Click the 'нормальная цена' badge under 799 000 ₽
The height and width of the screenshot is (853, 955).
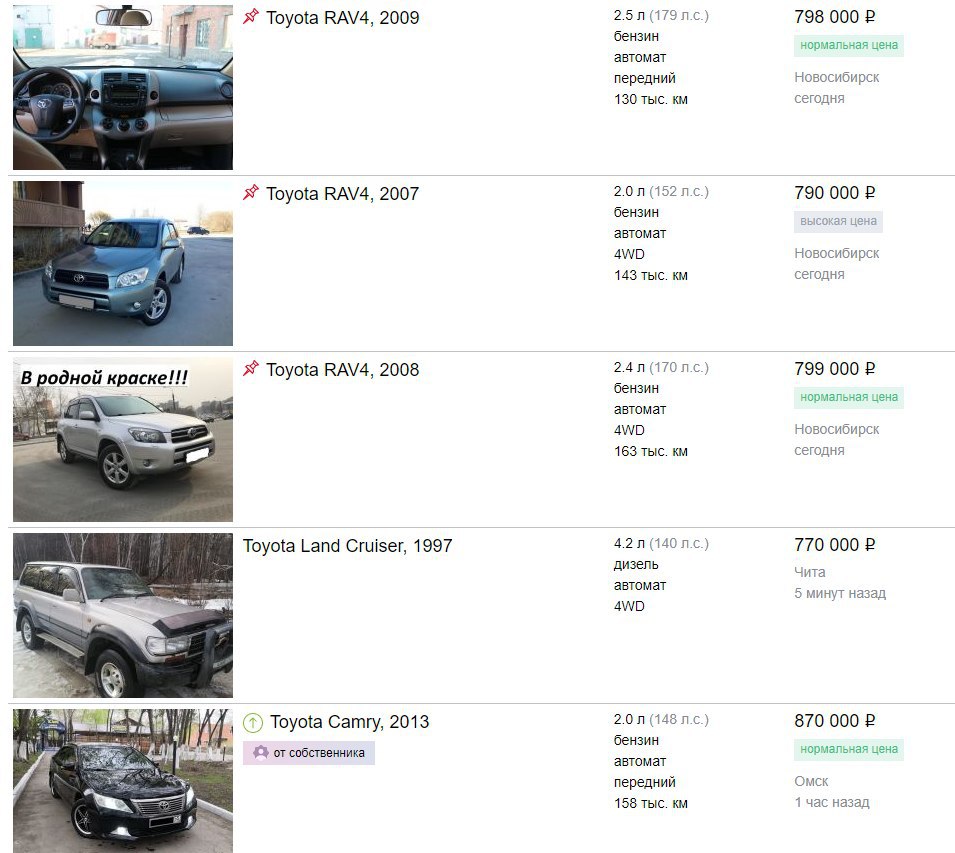coord(848,398)
